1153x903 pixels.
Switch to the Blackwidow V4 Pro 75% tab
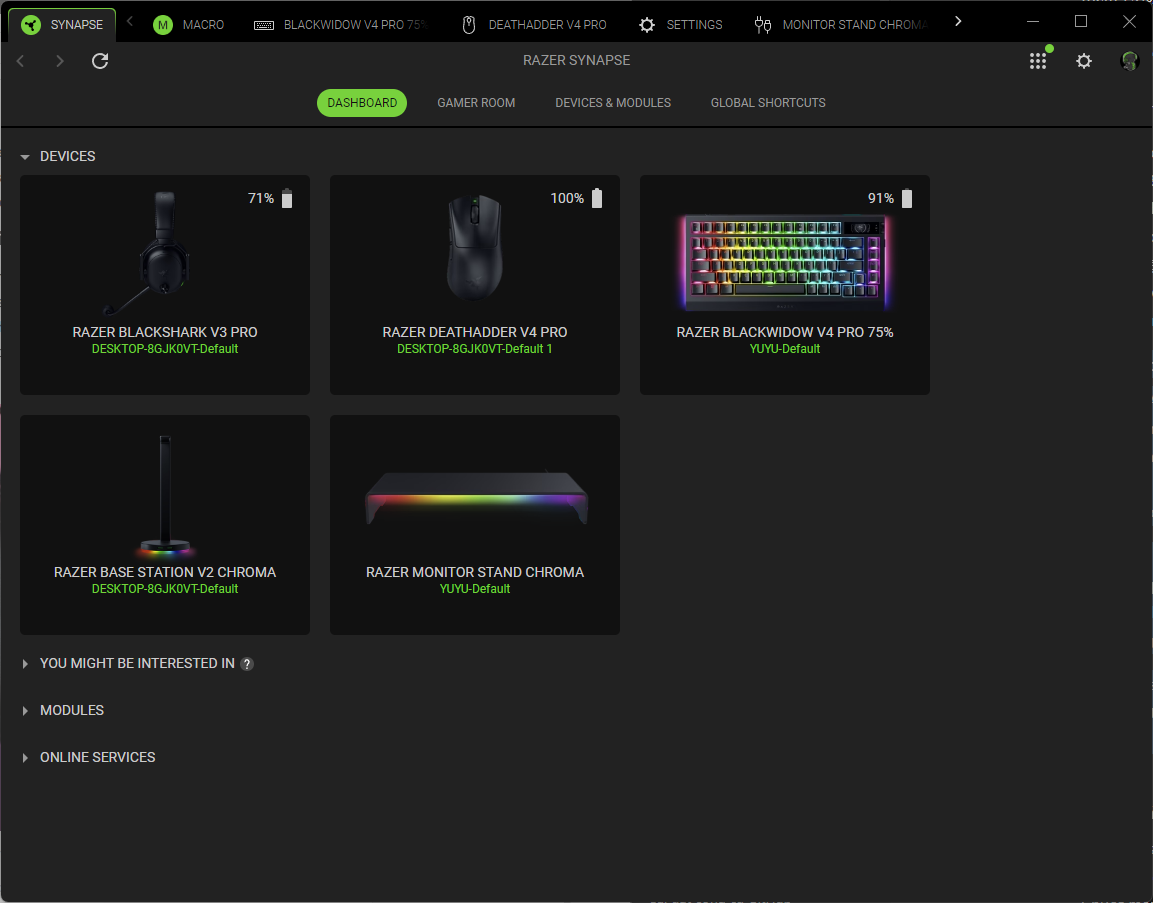341,25
